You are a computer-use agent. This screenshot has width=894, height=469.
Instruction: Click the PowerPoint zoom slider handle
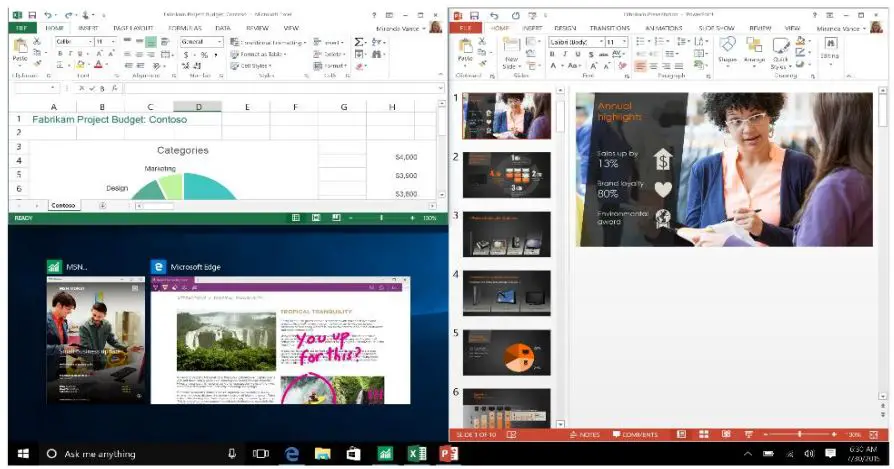(799, 434)
